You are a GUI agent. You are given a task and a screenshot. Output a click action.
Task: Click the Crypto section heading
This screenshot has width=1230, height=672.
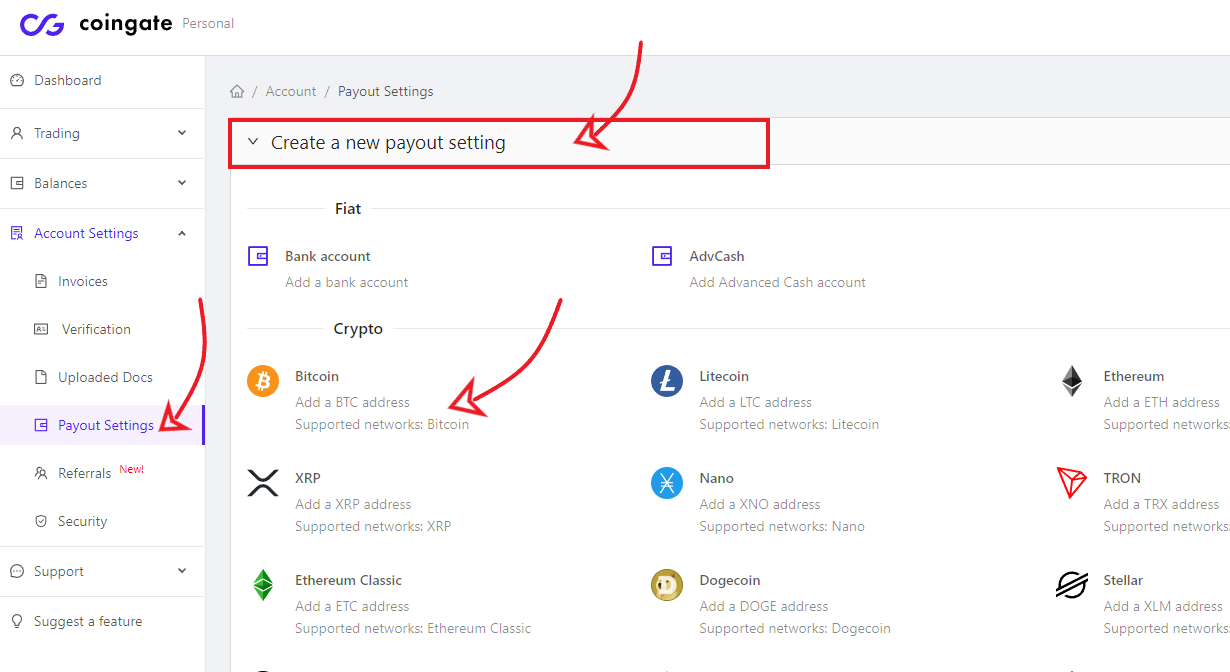coord(358,329)
